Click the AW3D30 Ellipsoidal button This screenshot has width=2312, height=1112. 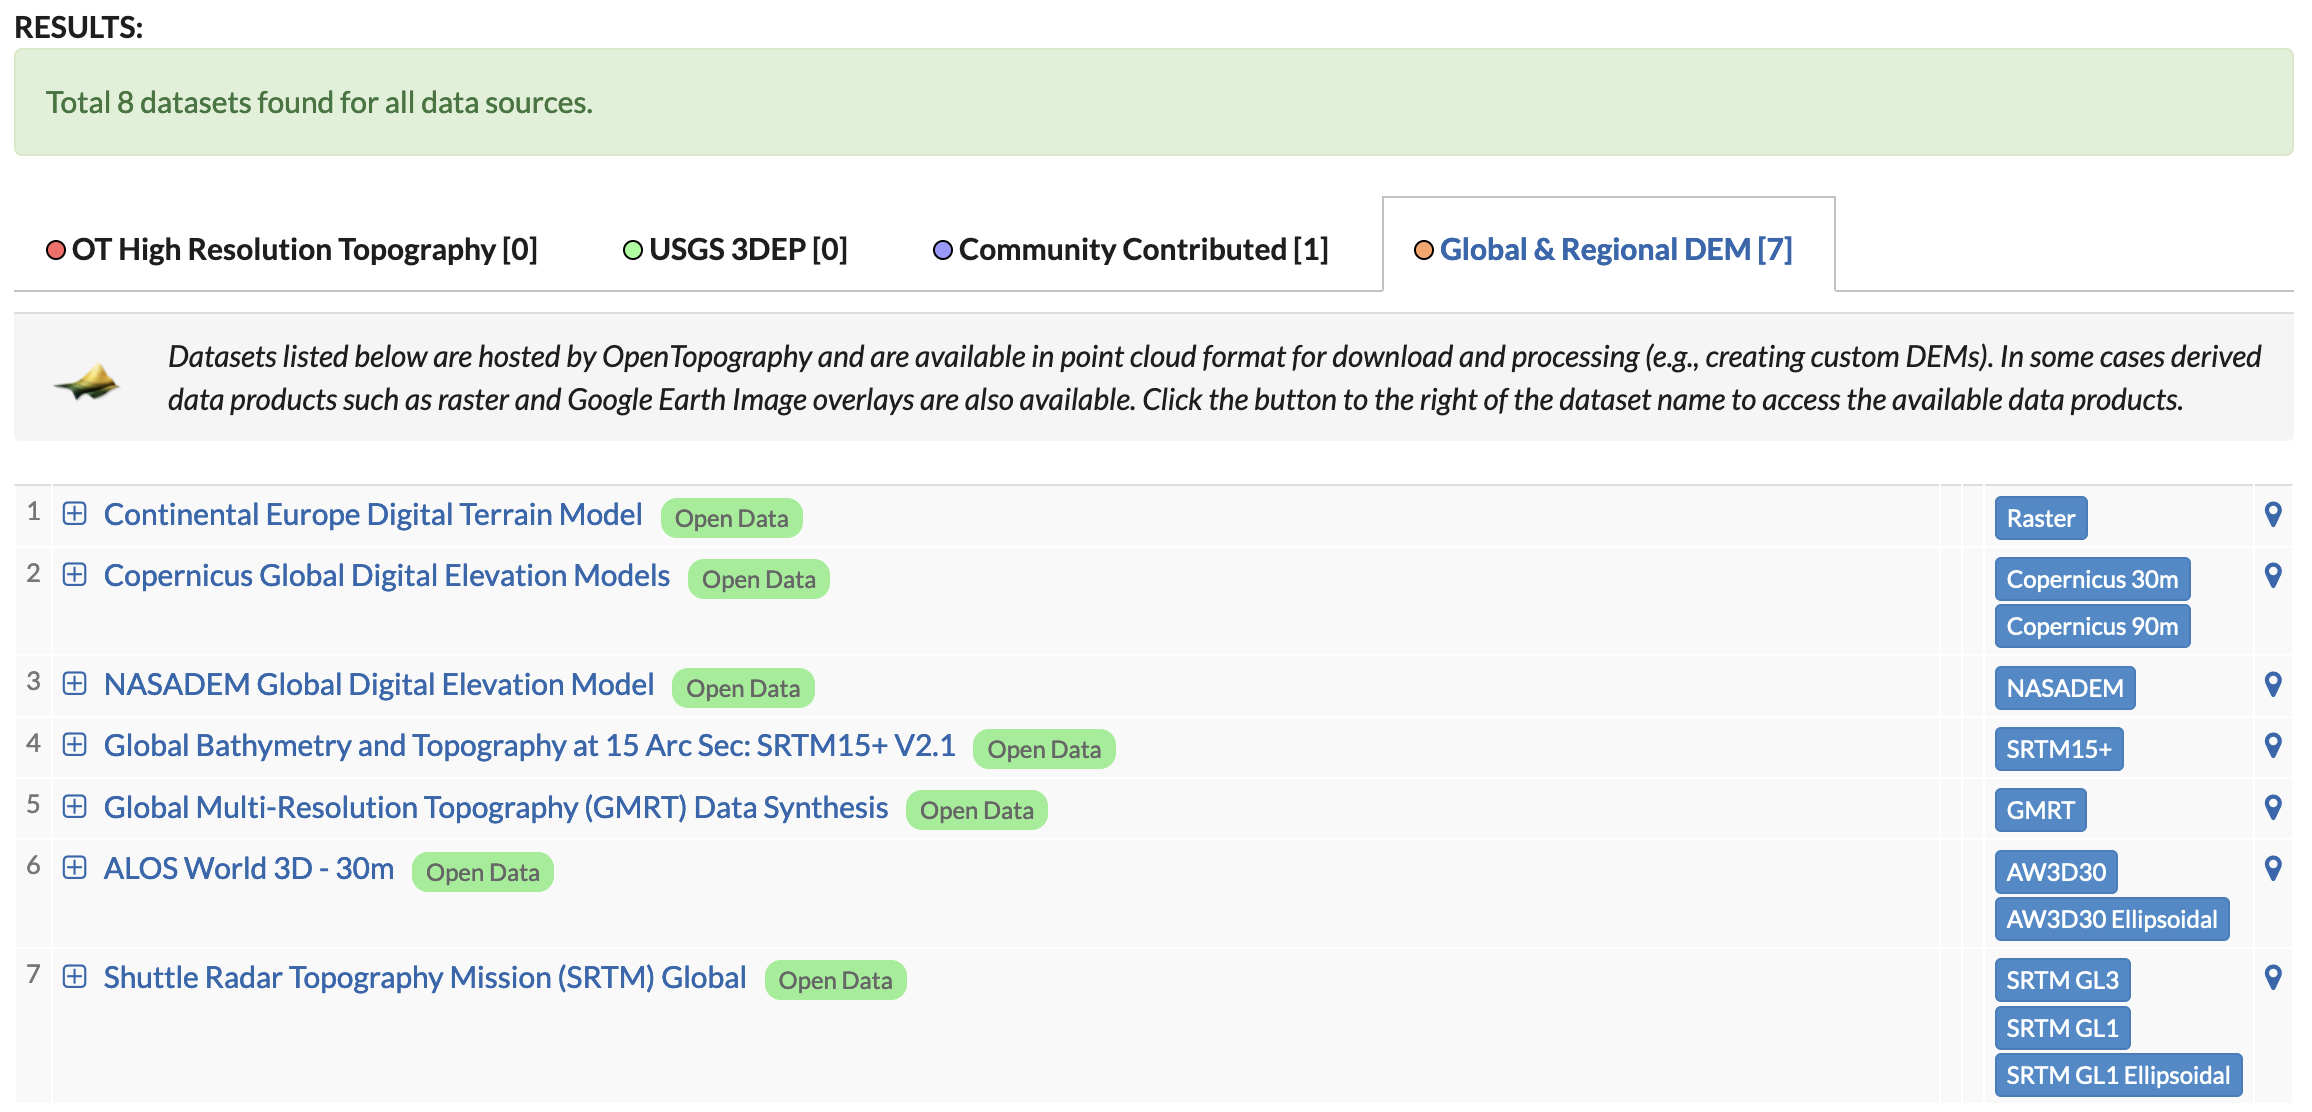click(x=2111, y=919)
